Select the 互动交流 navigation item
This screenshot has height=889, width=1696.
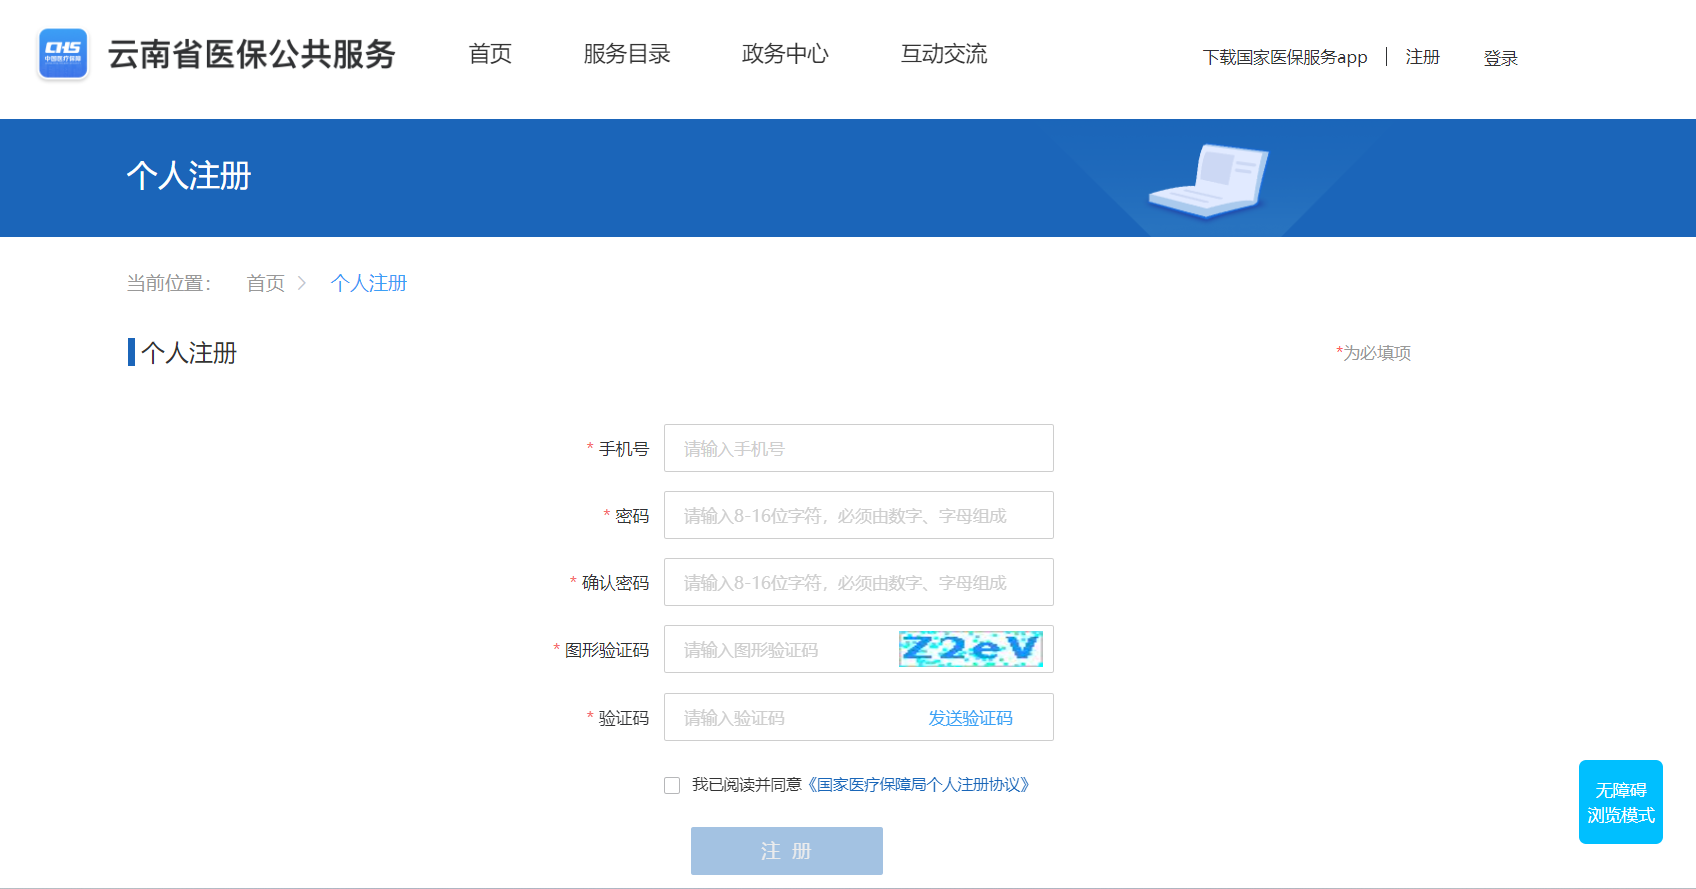(943, 54)
